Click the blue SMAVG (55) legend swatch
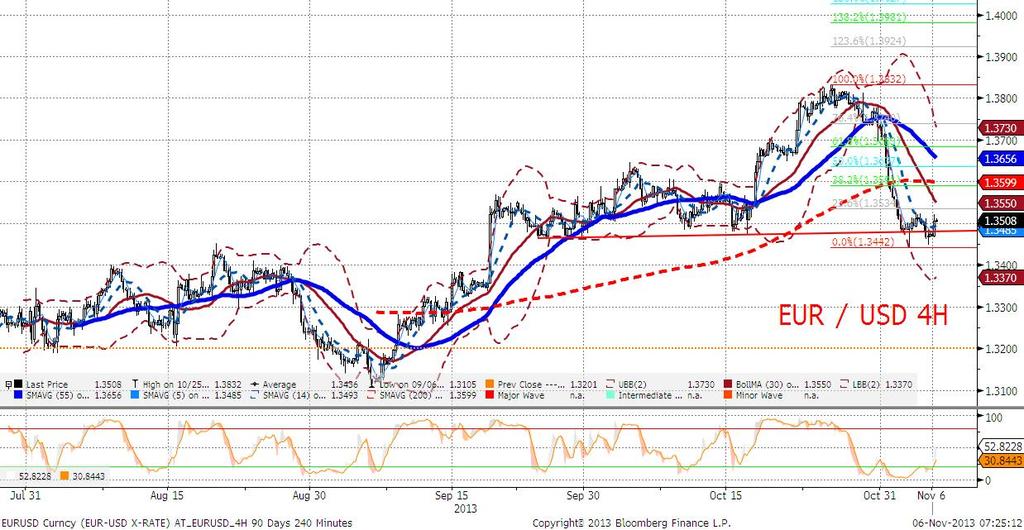Viewport: 1024px width, 530px height. (17, 395)
